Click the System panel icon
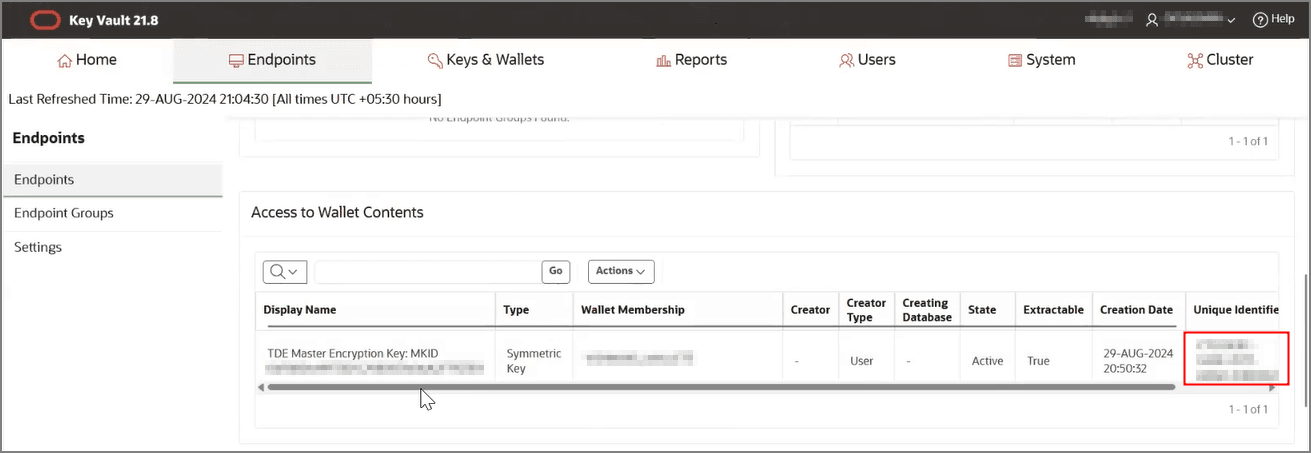 pos(1015,61)
